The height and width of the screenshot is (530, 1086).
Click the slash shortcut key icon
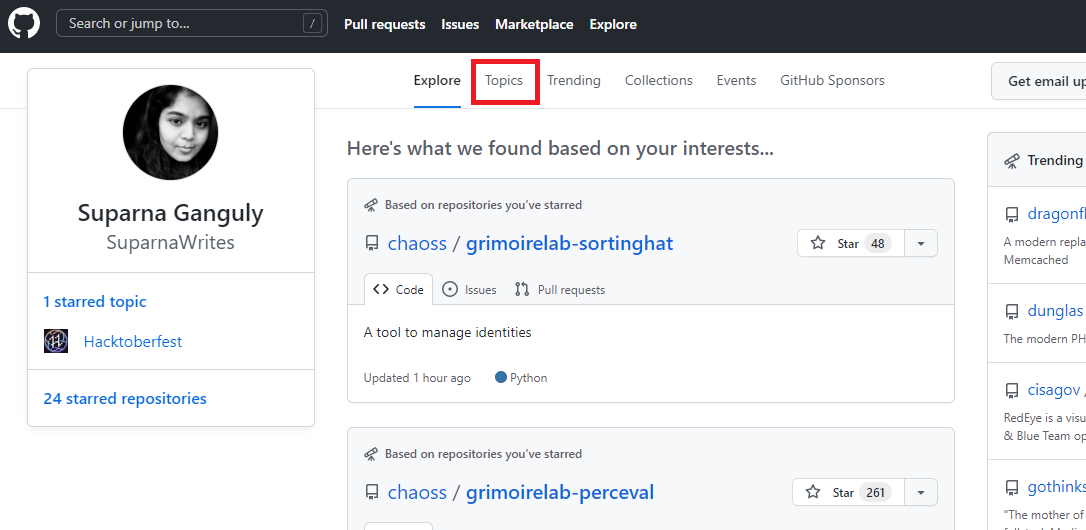(312, 24)
